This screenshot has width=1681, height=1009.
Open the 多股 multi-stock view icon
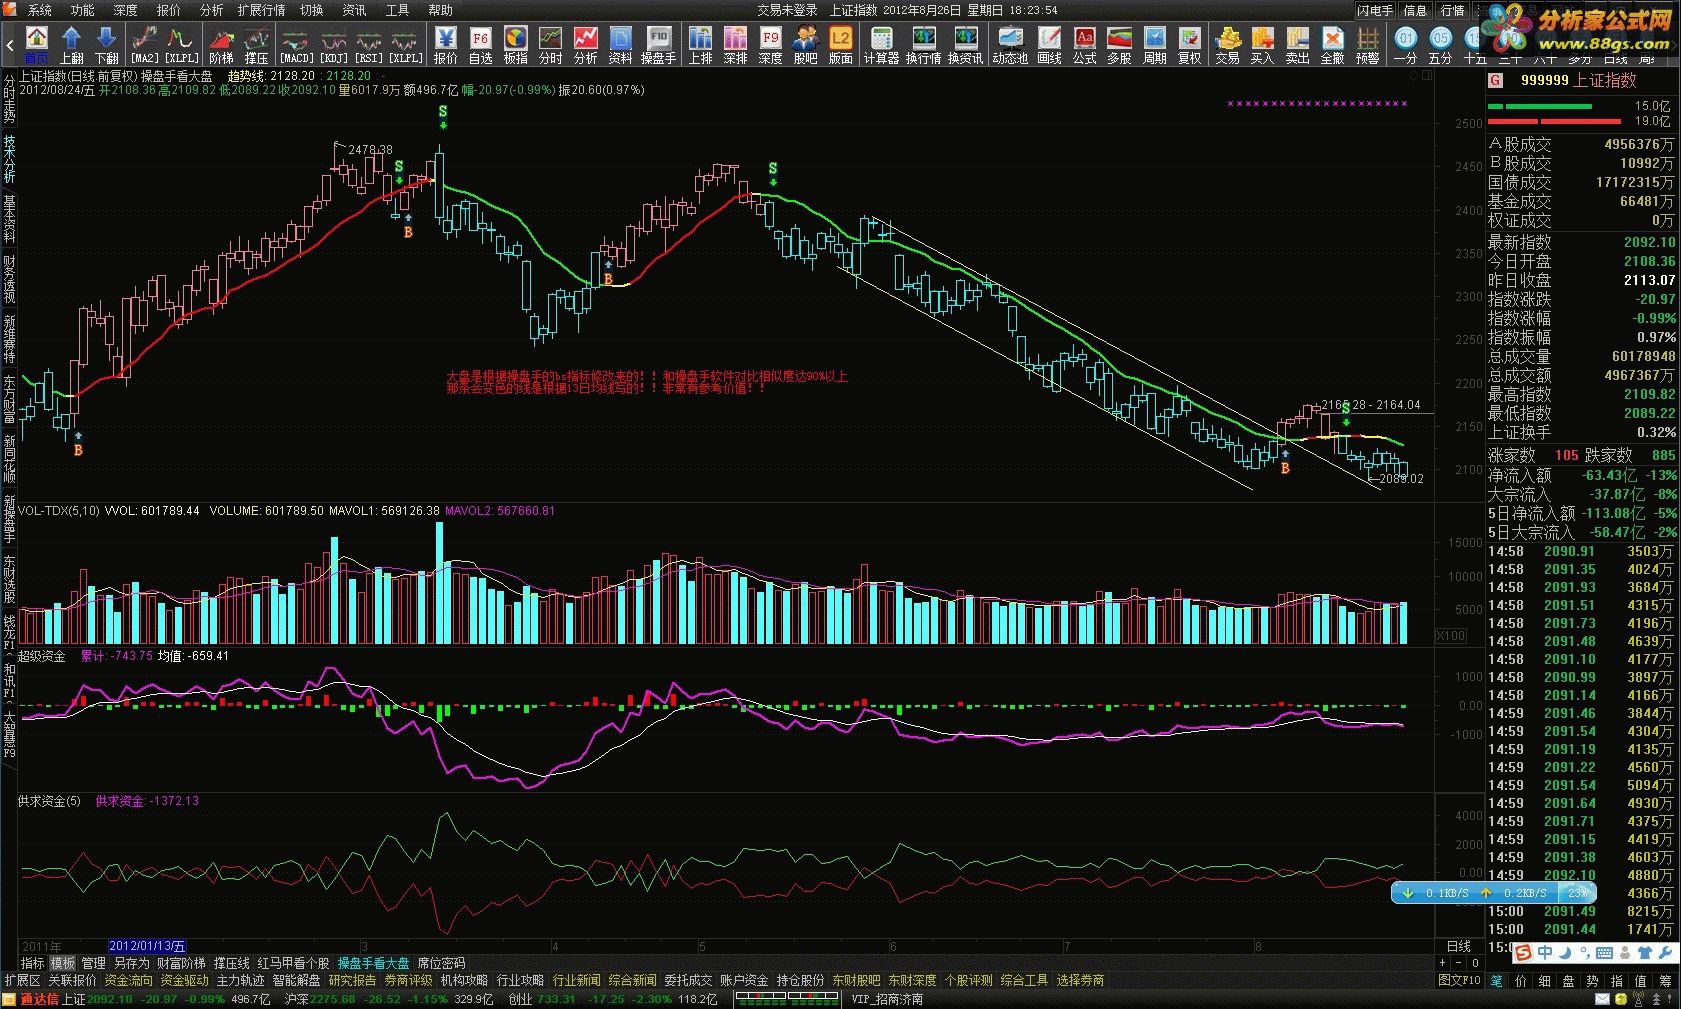(1119, 45)
